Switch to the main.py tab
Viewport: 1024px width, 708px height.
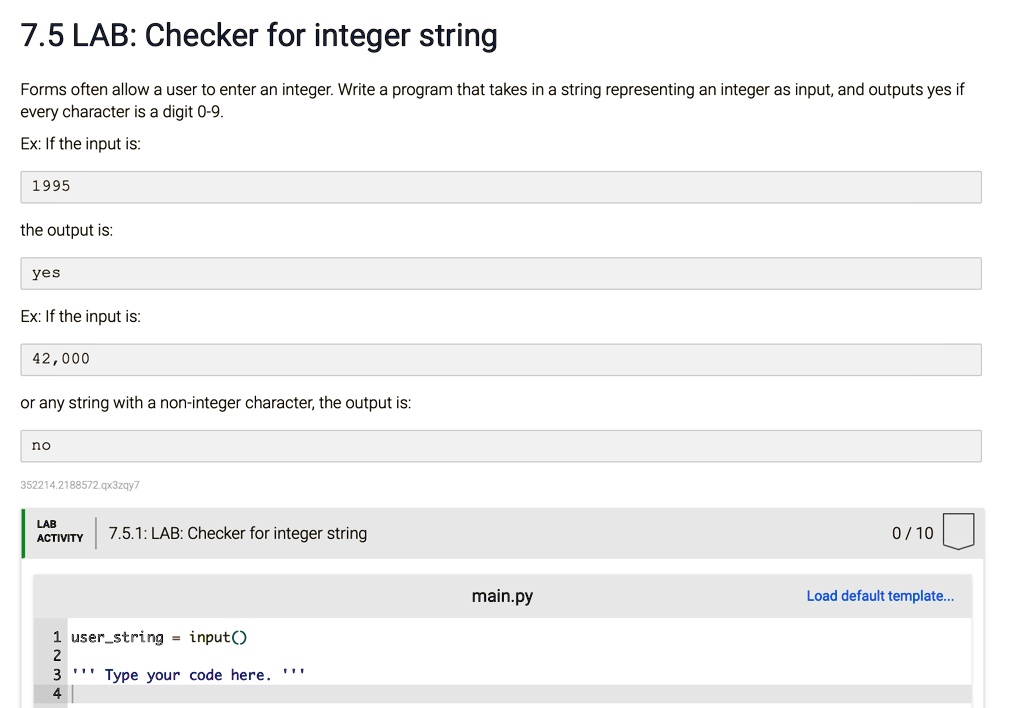[502, 595]
